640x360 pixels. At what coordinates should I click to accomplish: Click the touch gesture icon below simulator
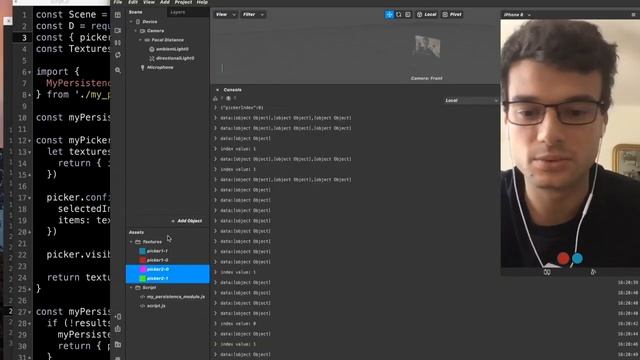(x=593, y=272)
